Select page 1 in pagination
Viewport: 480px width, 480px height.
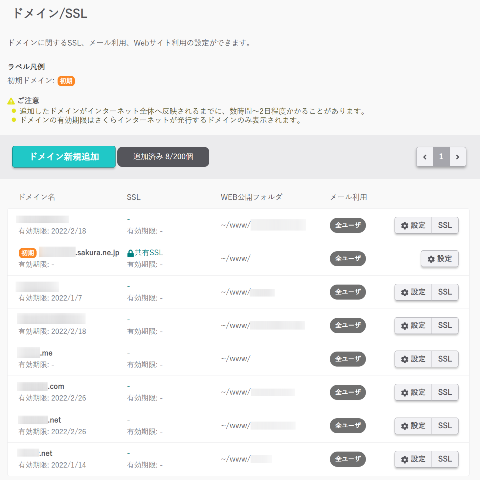(441, 157)
